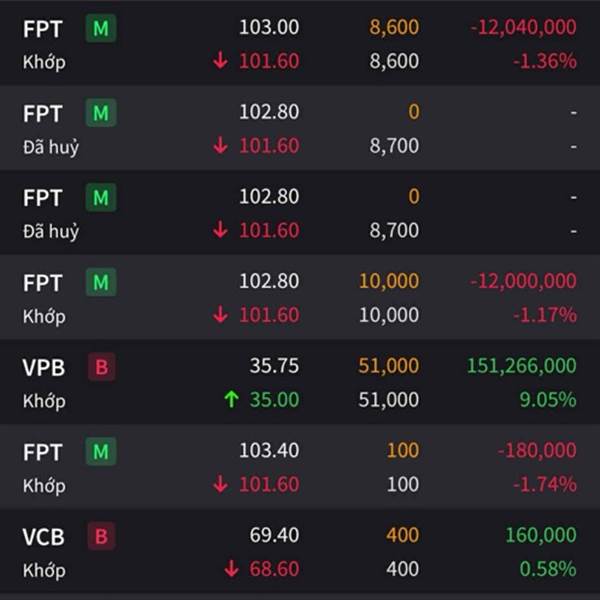Tap the red B badge beside VCB
The height and width of the screenshot is (600, 600).
click(x=100, y=537)
